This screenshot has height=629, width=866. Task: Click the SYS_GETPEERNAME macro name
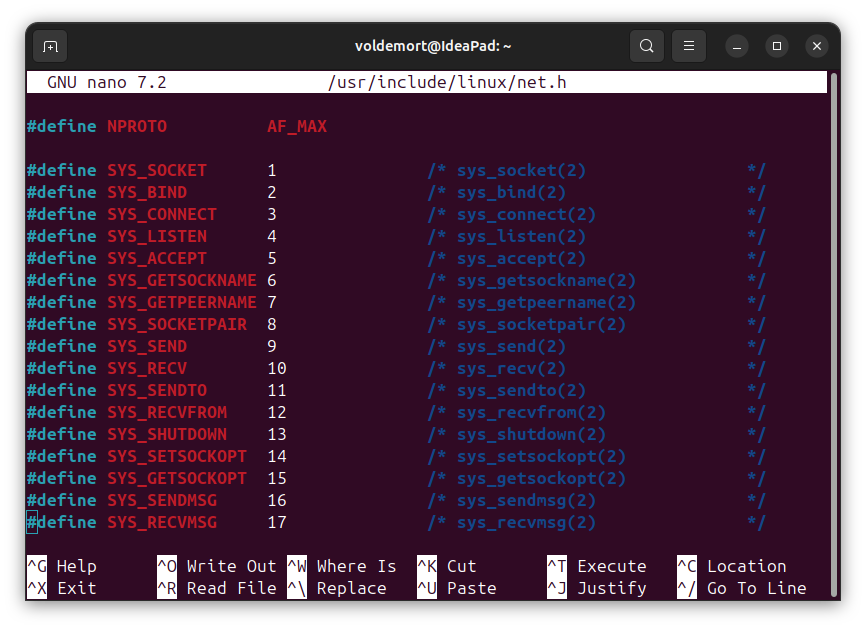pos(182,303)
